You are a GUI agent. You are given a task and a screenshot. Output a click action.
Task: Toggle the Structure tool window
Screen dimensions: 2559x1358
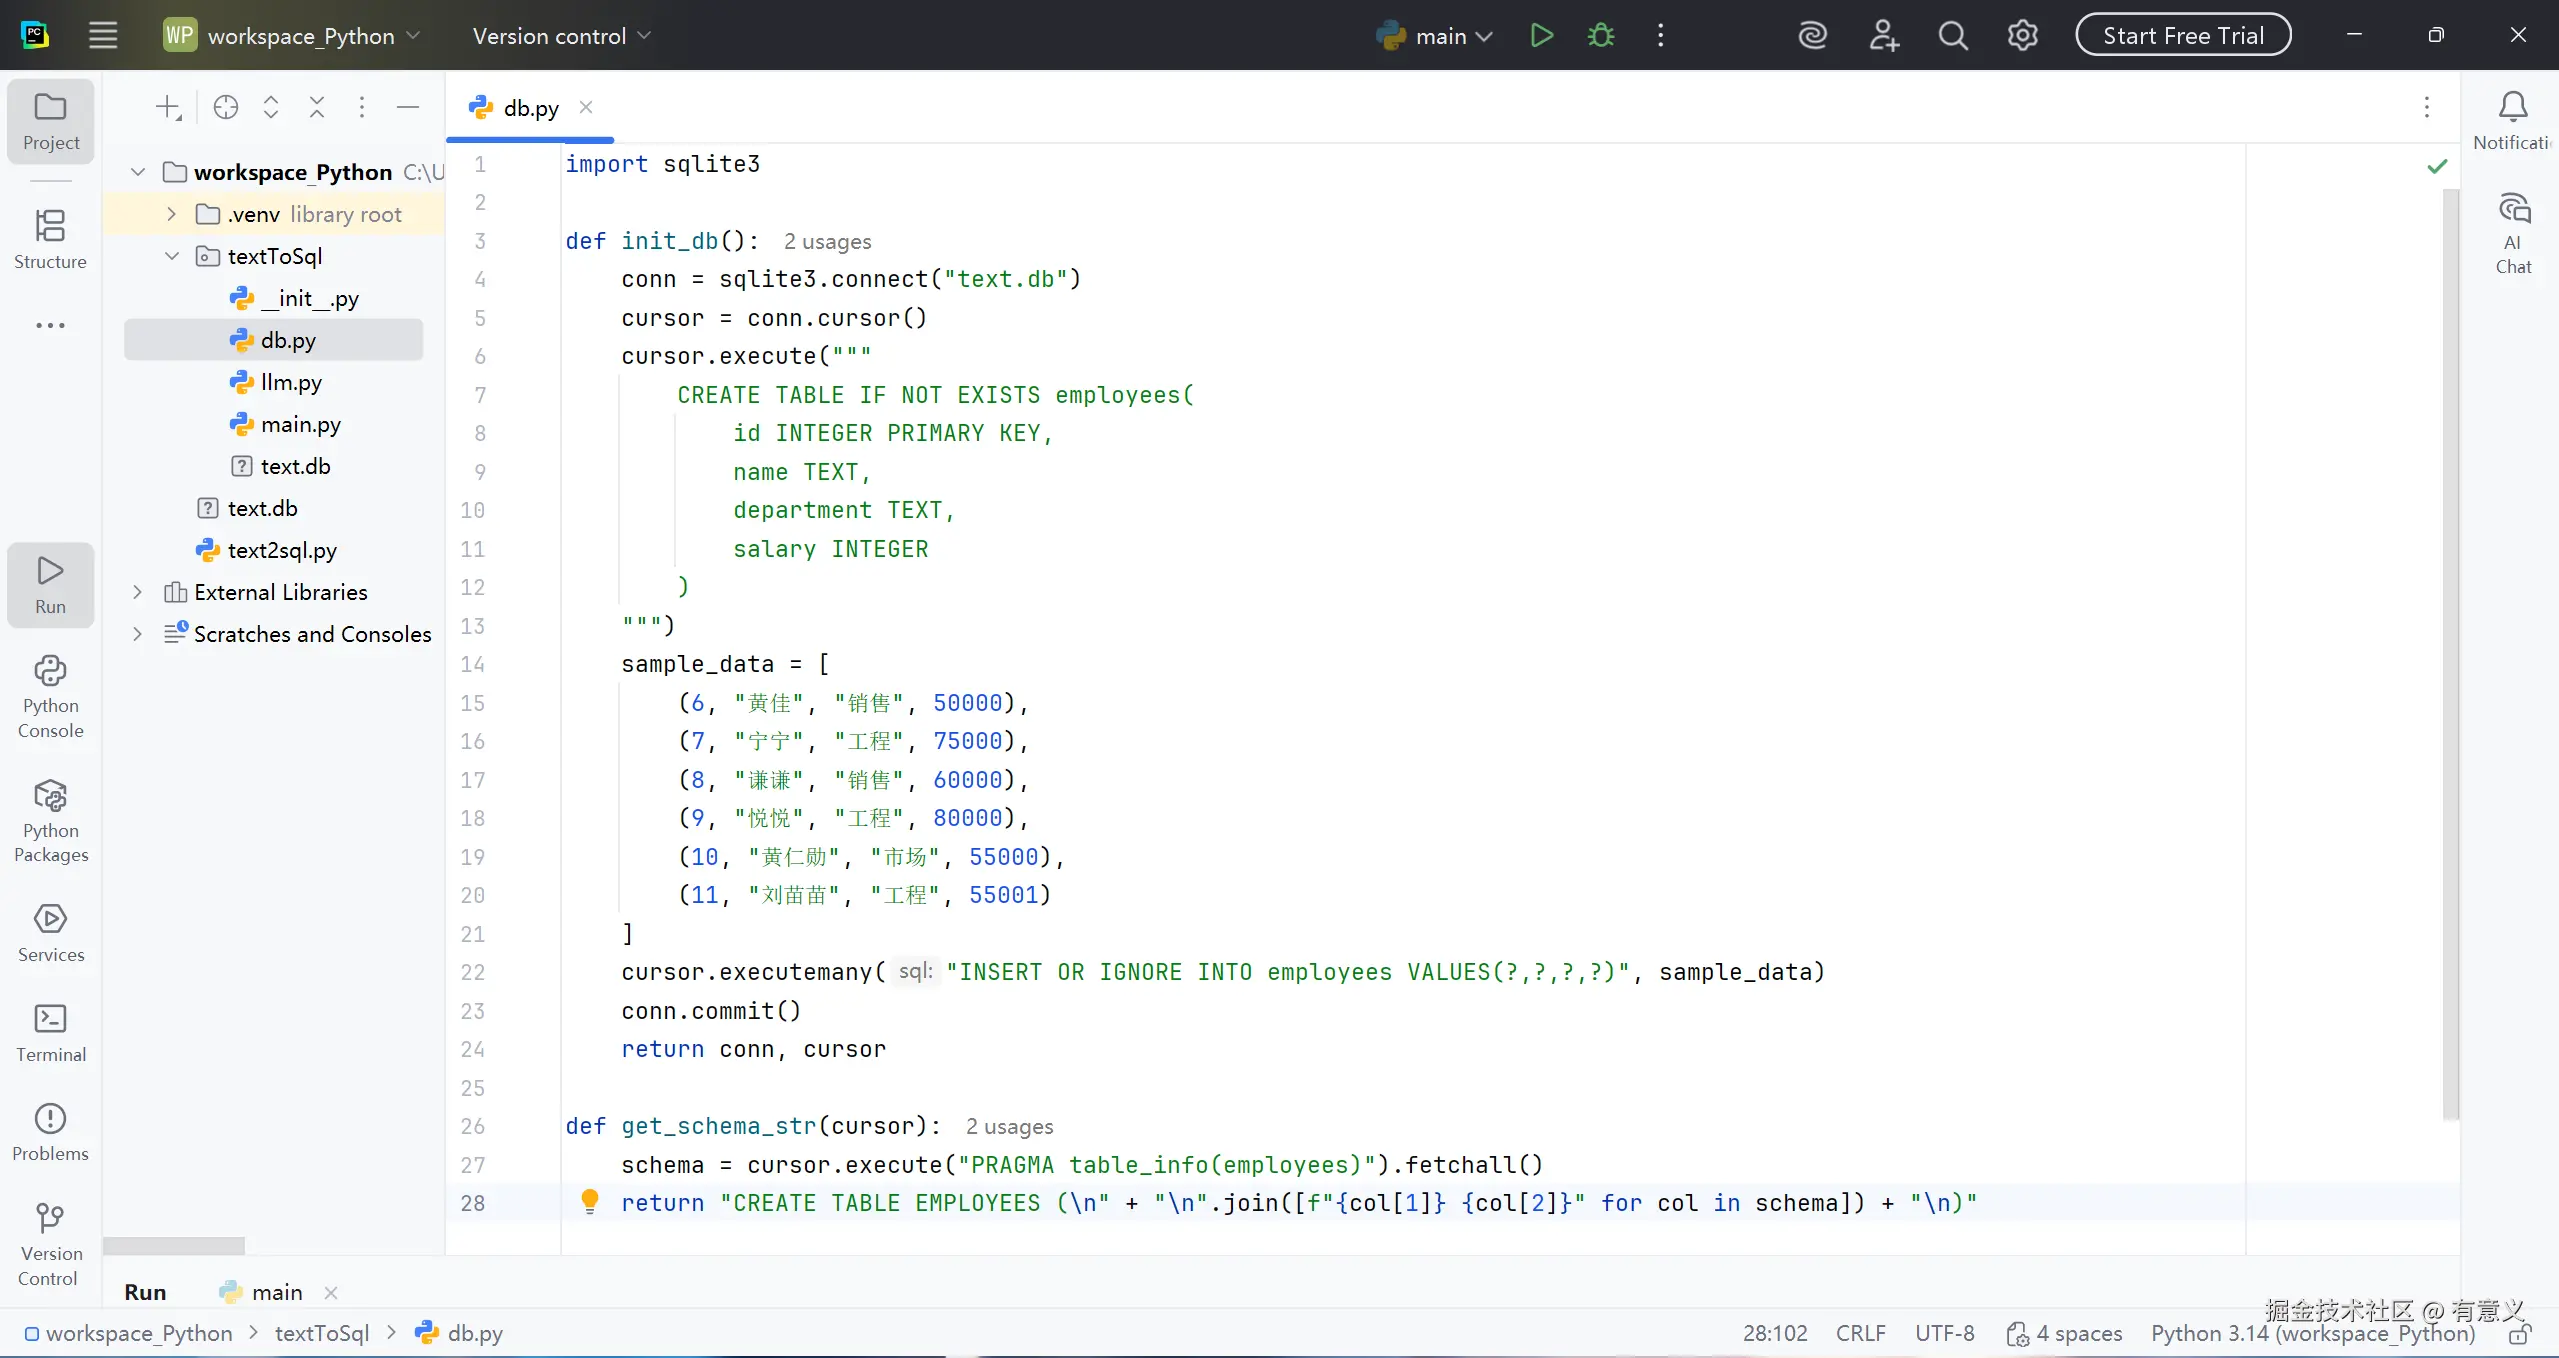click(x=50, y=238)
